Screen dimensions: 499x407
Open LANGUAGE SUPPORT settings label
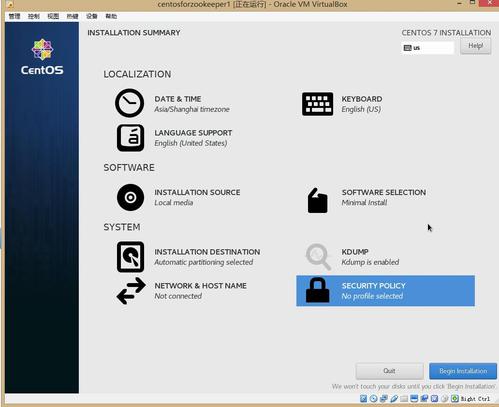[x=193, y=133]
